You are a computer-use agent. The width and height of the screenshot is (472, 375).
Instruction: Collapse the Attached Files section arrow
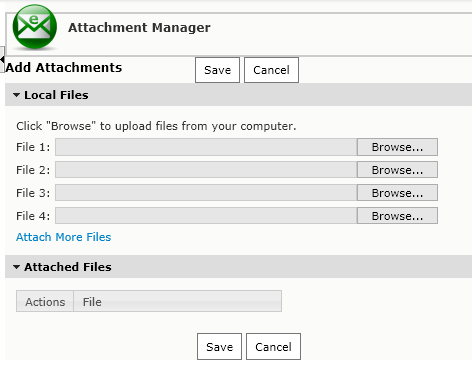[16, 267]
